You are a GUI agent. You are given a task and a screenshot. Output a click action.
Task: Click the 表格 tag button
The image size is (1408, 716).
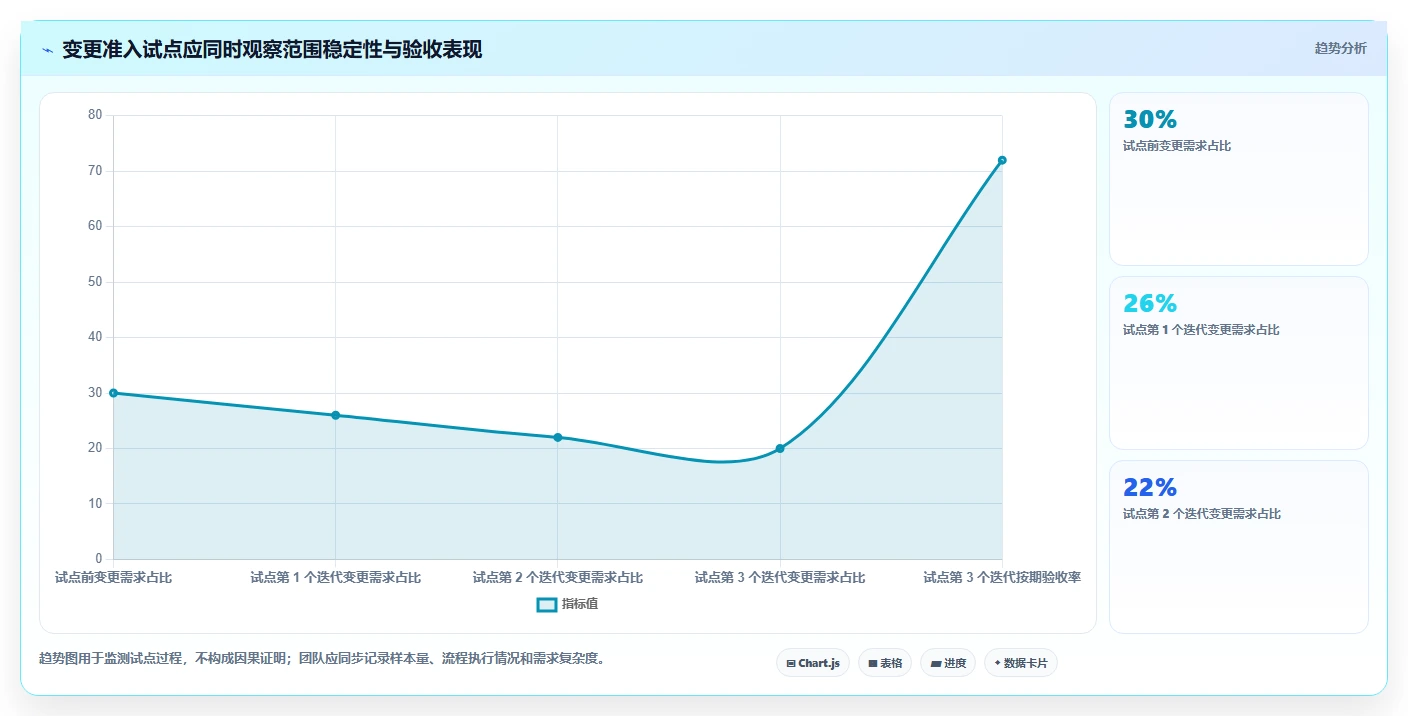click(x=885, y=663)
